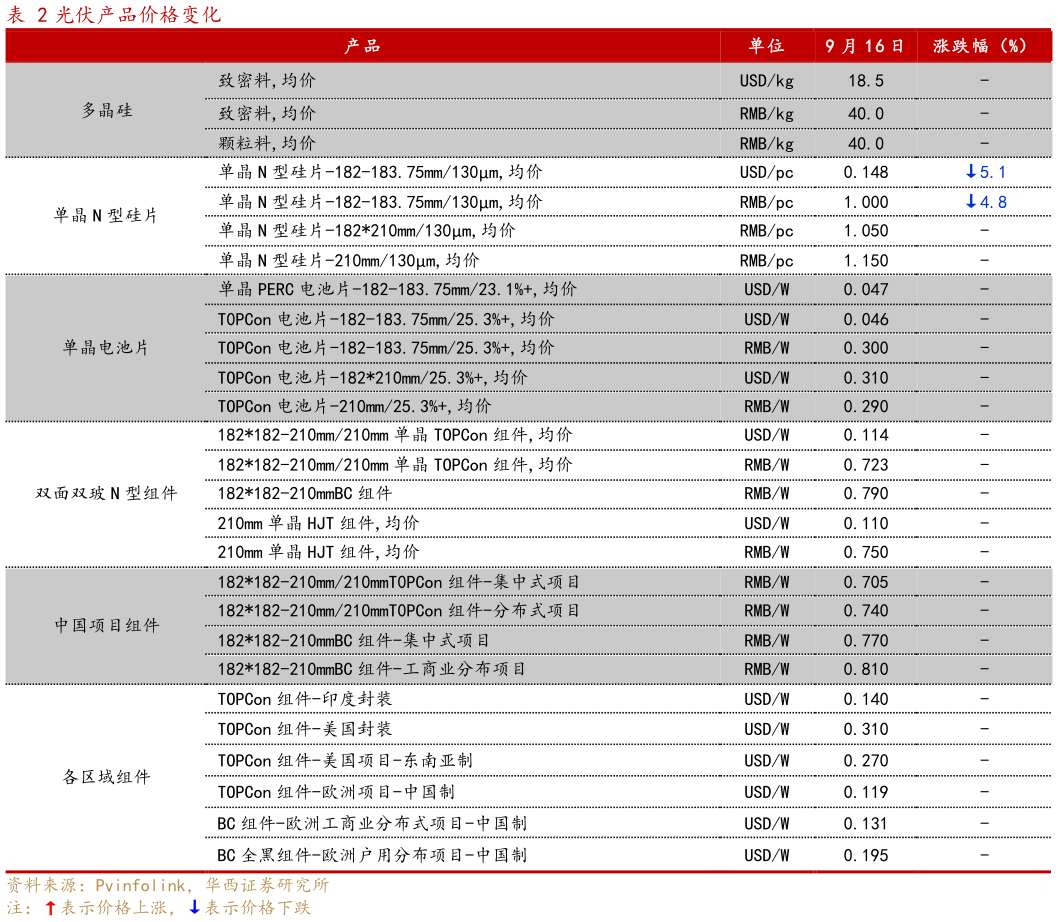Click the price value '0.119'
The image size is (1058, 922).
[x=866, y=792]
